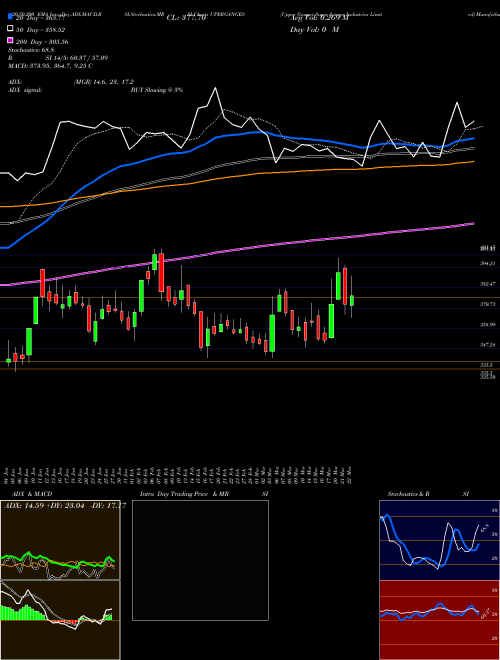Screen dimensions: 500x660
Task: Select the '50 Day = 358.52' legend text
Action: click(x=42, y=29)
